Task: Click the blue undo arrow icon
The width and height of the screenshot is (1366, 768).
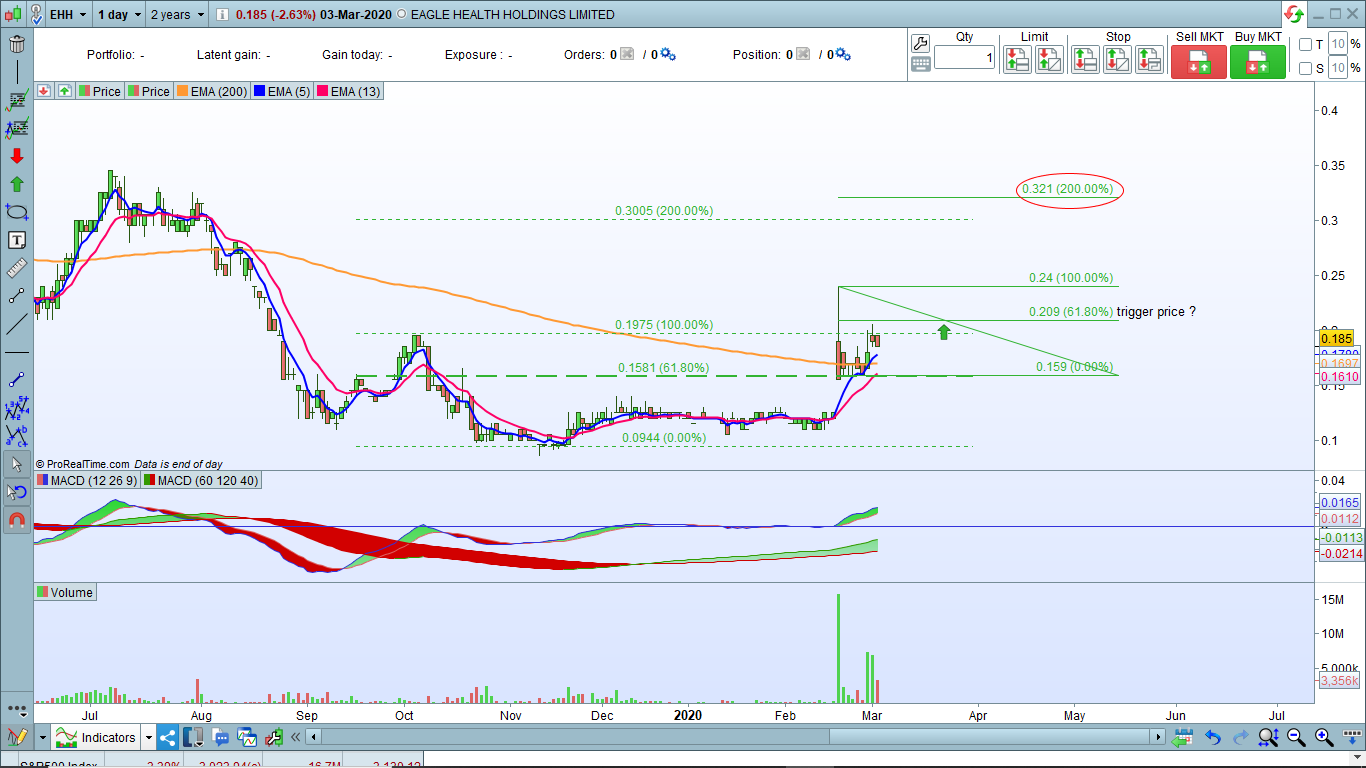Action: (1213, 738)
